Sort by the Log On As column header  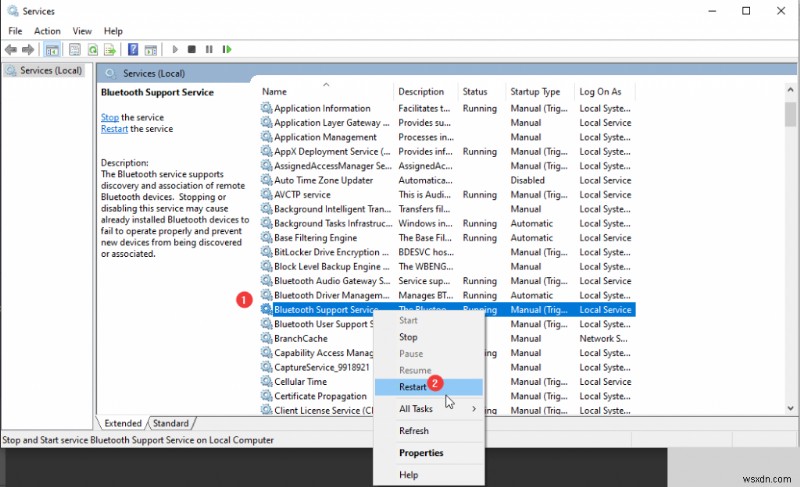[x=605, y=91]
